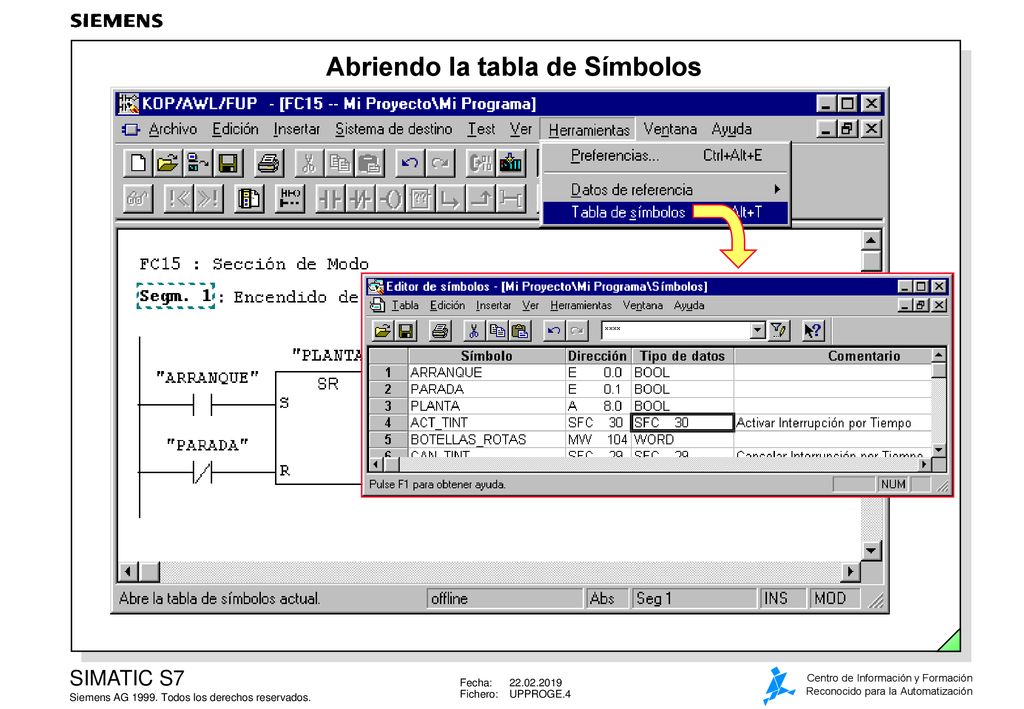
Task: Open the Sistema de destino menu
Action: click(x=394, y=129)
